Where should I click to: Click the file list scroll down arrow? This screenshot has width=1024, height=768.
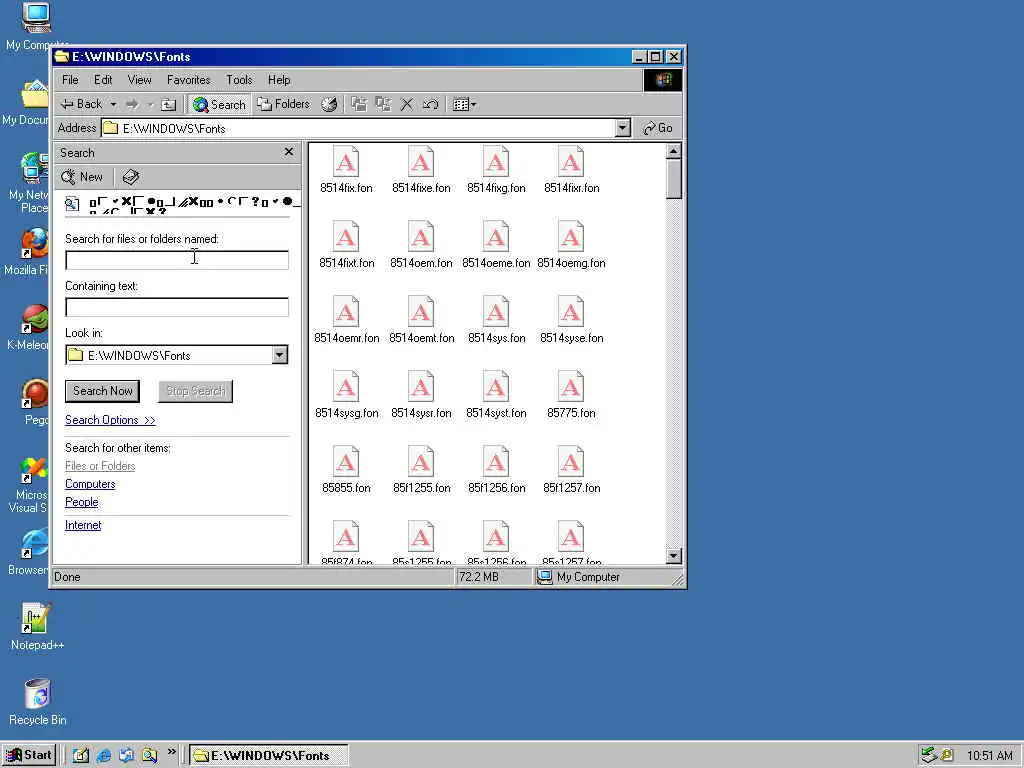(674, 556)
